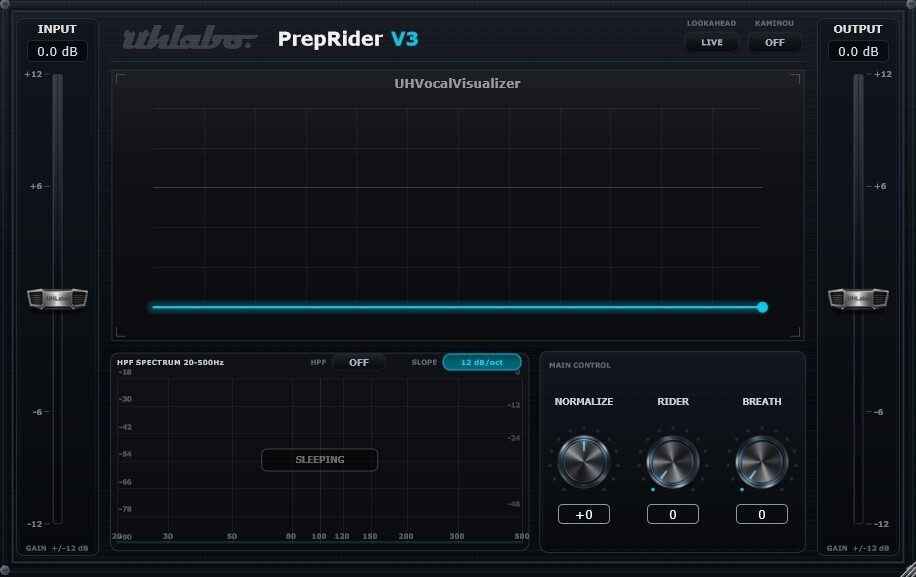
Task: Select the RIDER 0 value field
Action: [672, 515]
